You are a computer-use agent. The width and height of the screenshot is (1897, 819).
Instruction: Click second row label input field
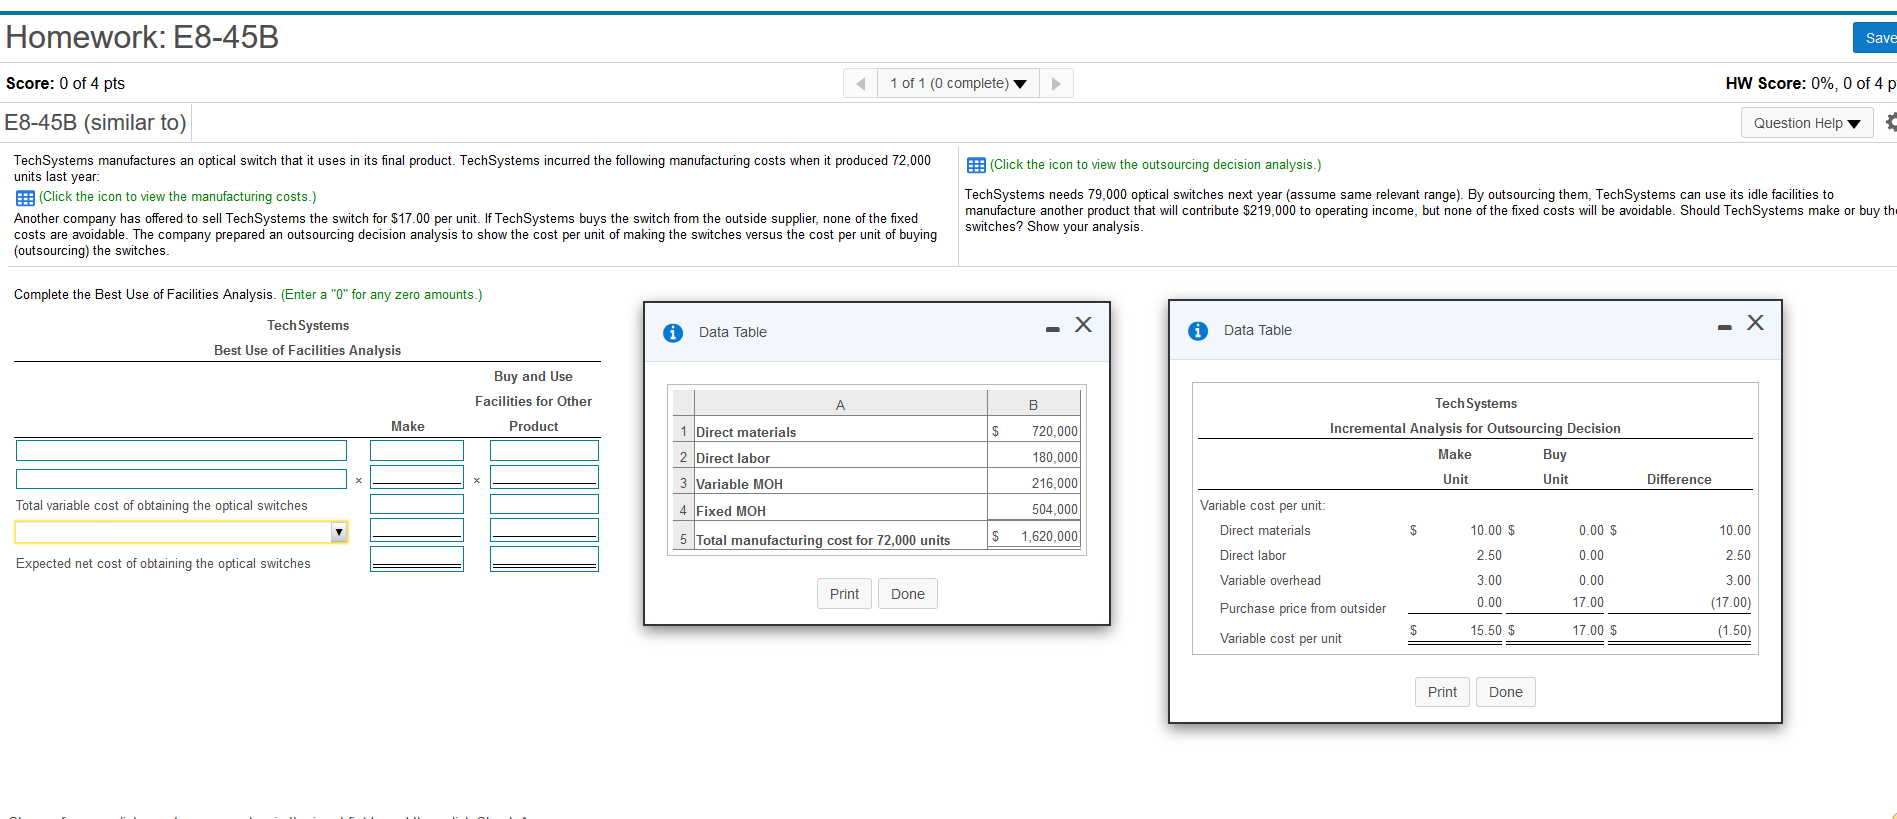click(181, 479)
